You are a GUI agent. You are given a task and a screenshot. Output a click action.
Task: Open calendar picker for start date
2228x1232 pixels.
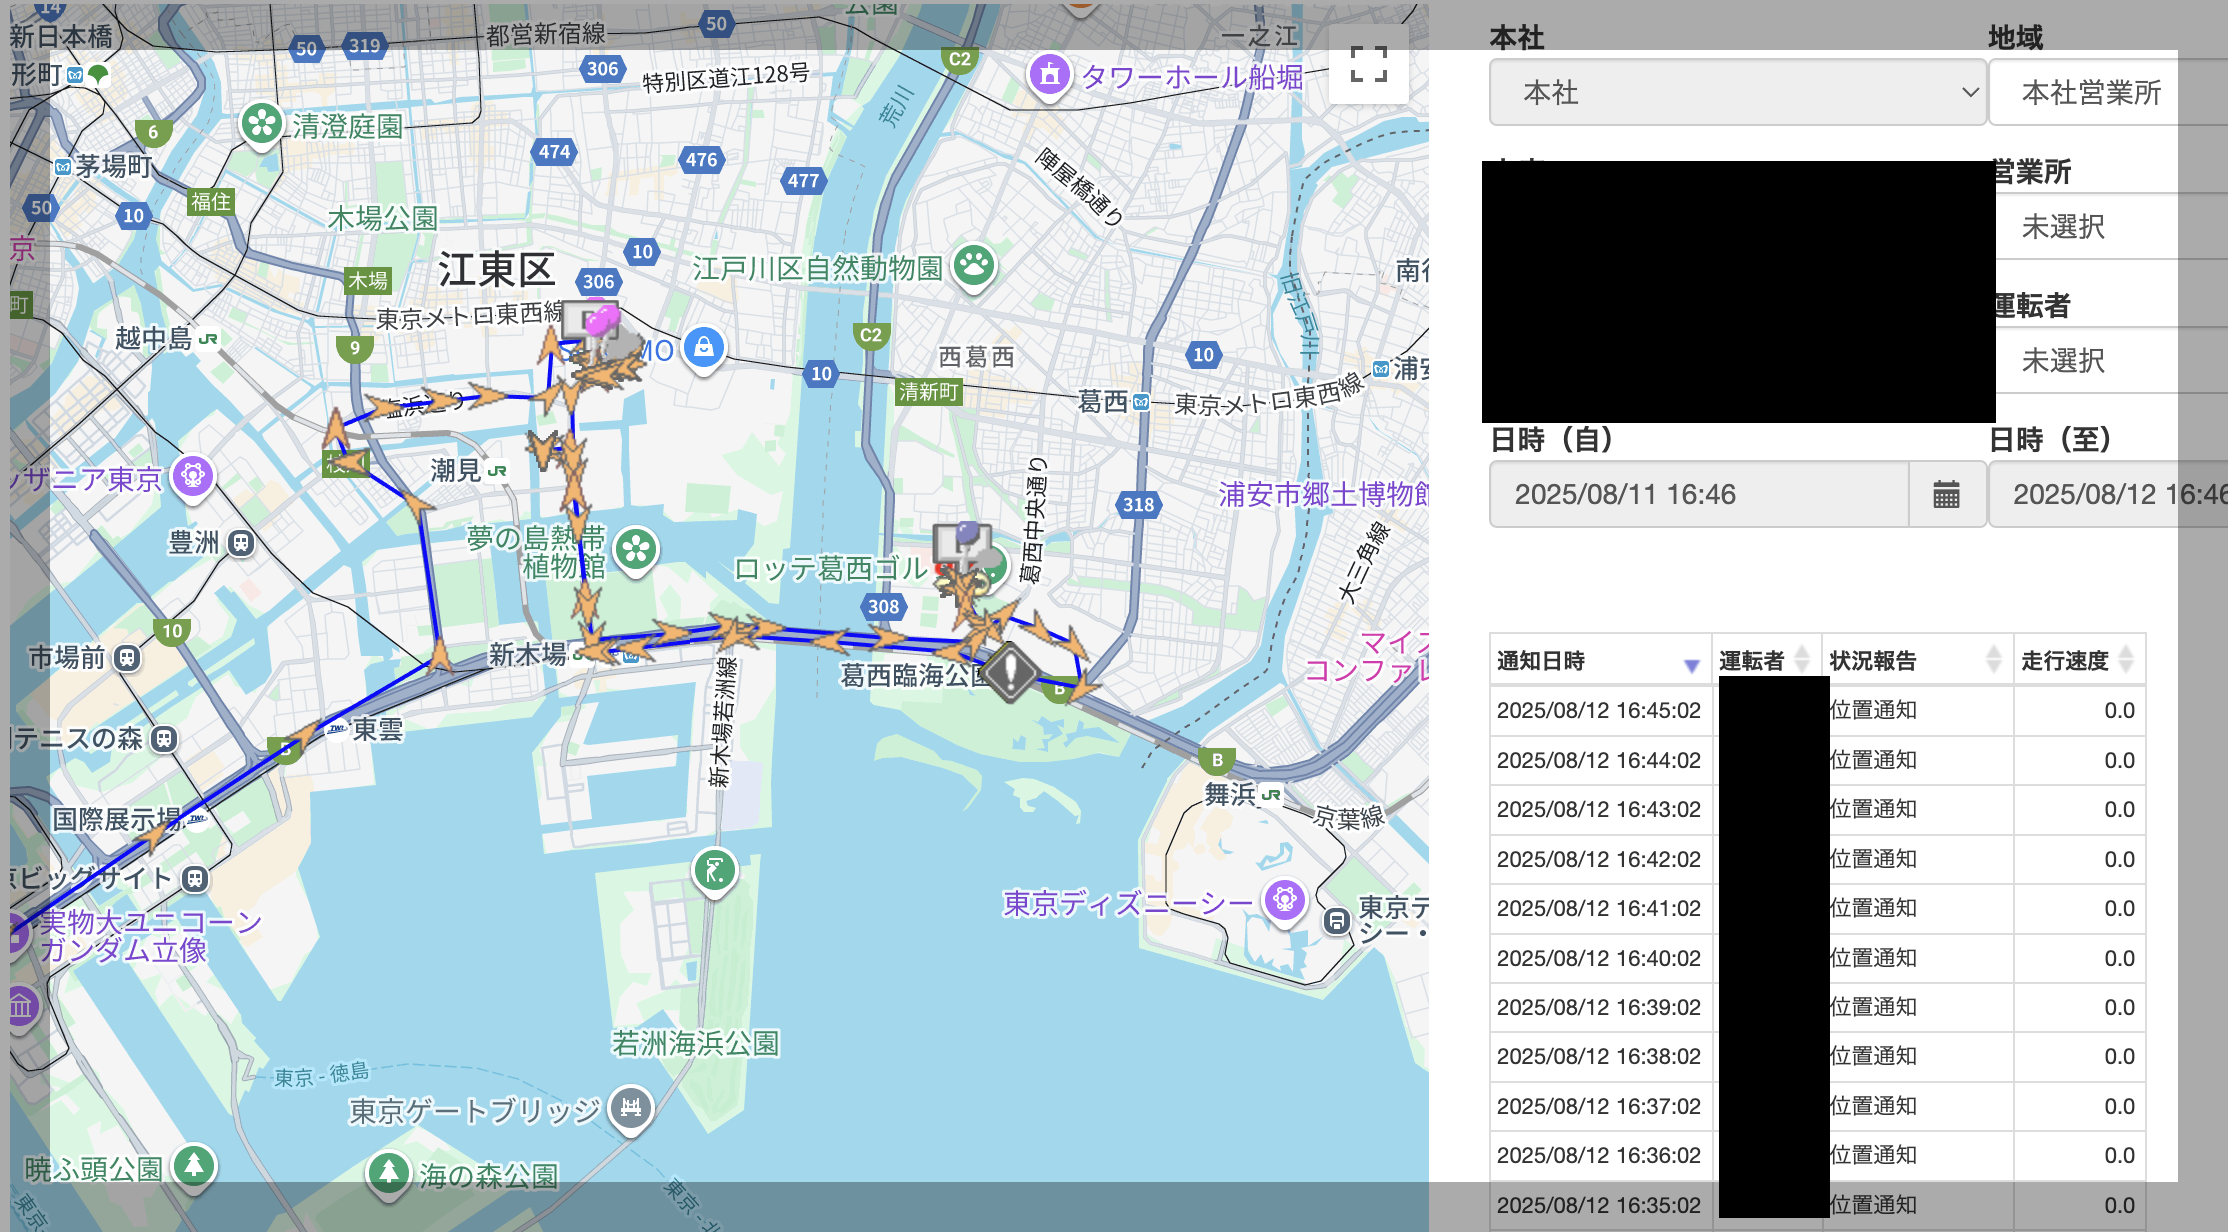click(1946, 494)
